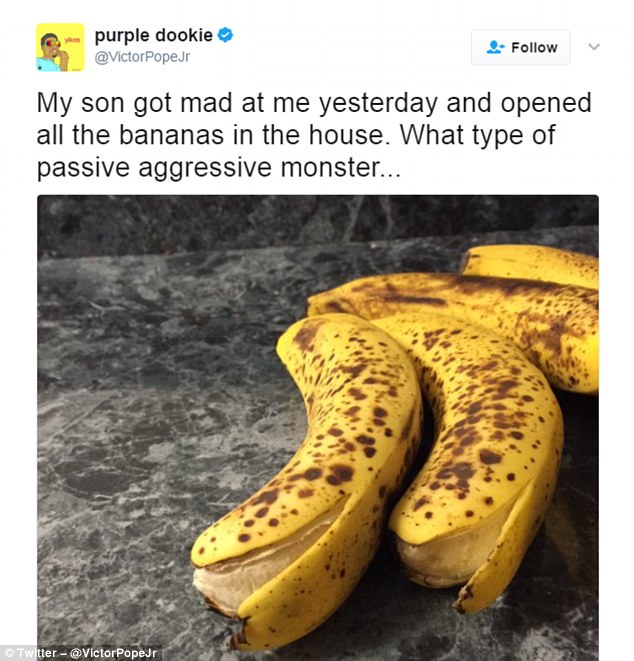Click the Twitter @VictorPopeJr watermark credit
This screenshot has height=661, width=634.
[80, 653]
